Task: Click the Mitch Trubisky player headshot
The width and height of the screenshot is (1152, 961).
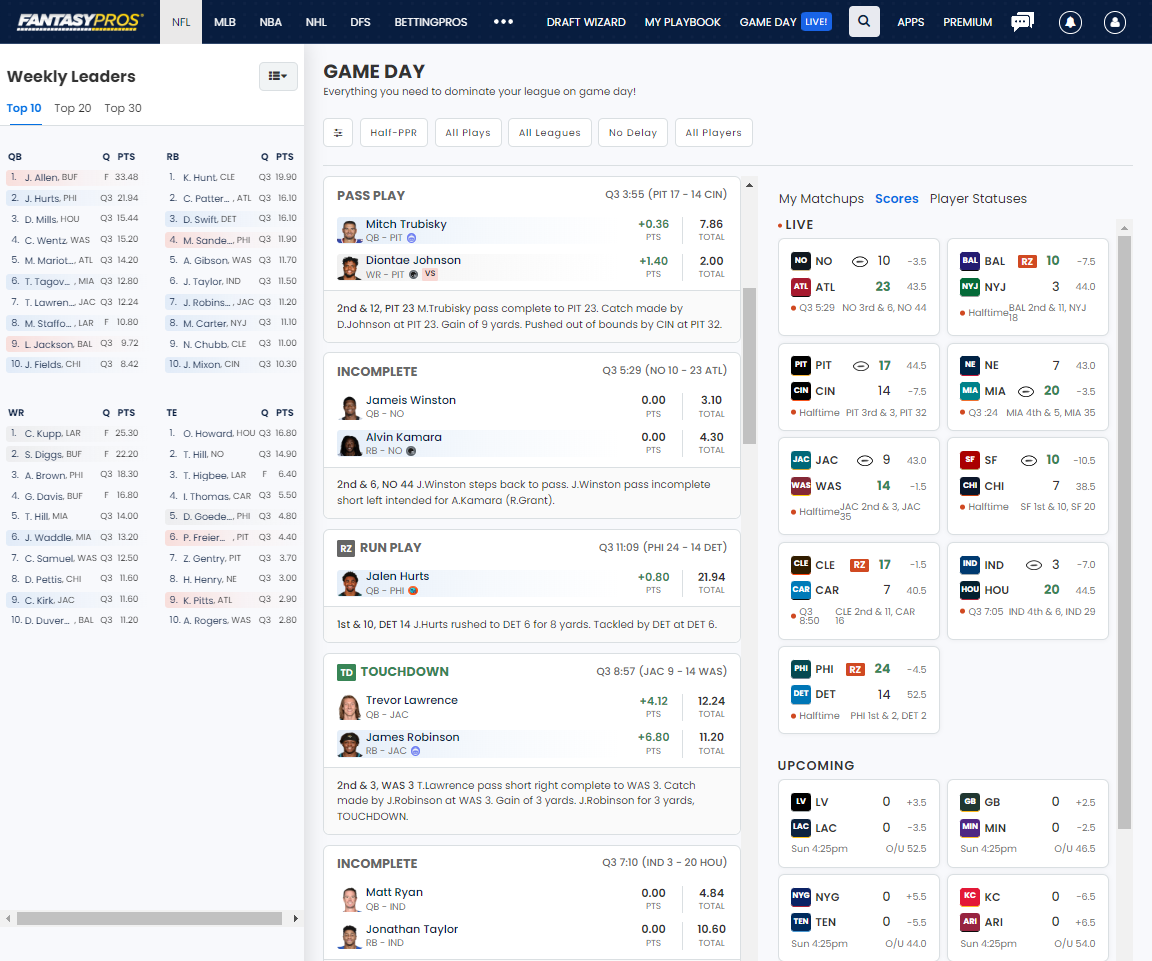Action: click(x=349, y=231)
